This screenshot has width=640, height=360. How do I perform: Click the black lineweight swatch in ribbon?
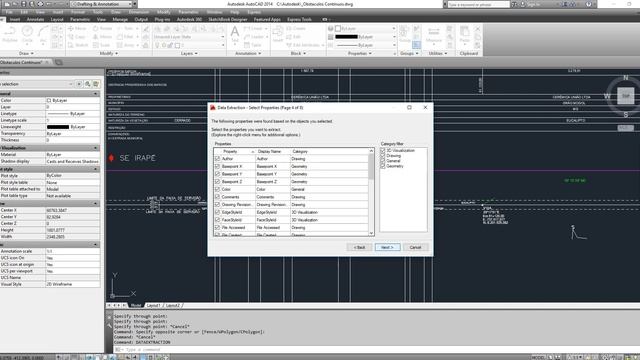[346, 37]
